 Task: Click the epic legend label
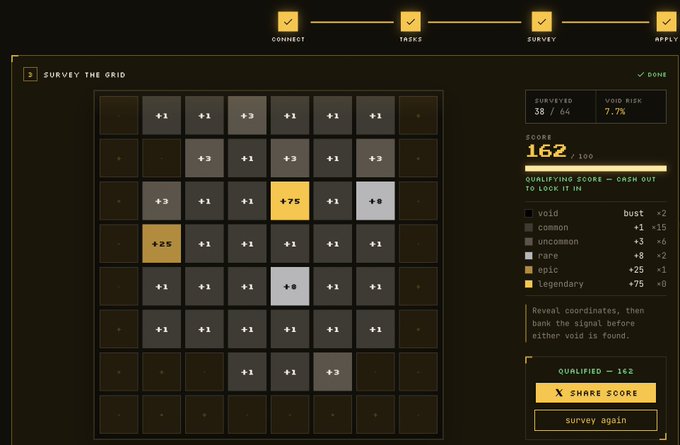tap(548, 270)
